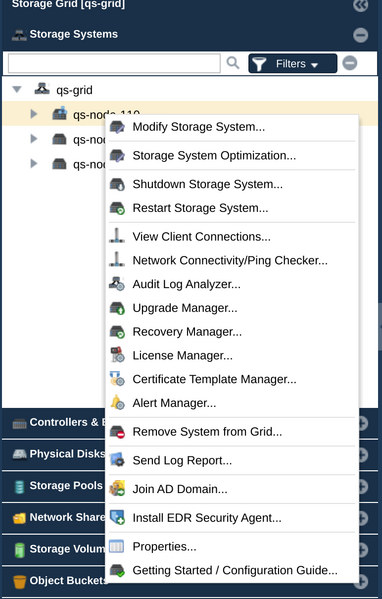Expand the second qs-node tree row
Screen dimensions: 382x599
pos(34,139)
